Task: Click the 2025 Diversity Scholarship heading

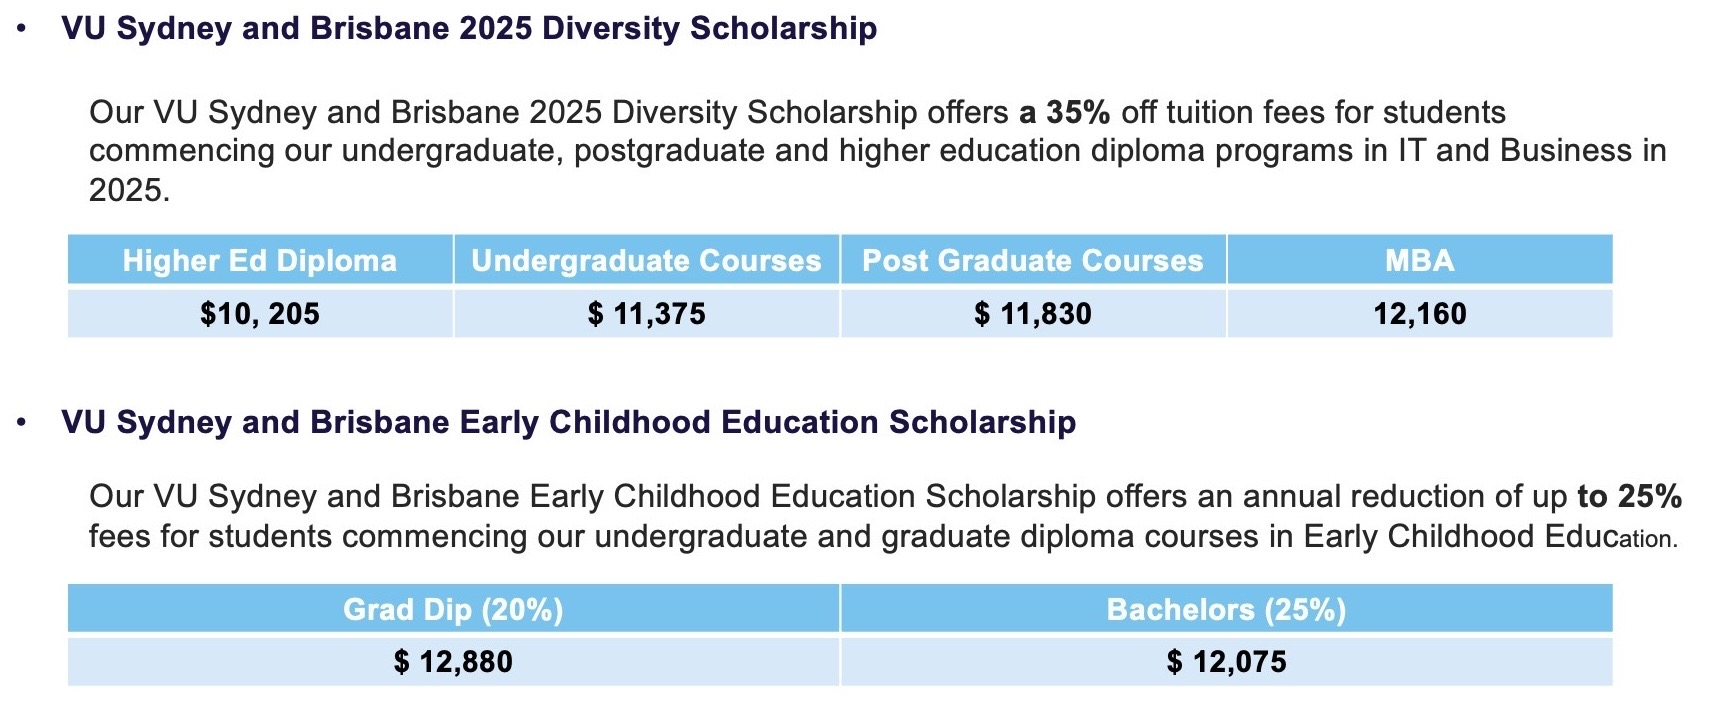Action: [468, 28]
